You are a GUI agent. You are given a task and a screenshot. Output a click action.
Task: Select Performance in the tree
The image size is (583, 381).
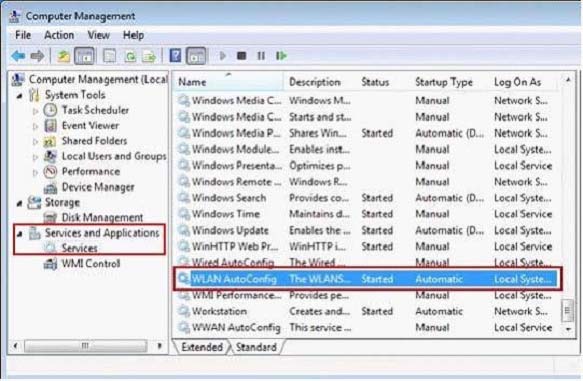pos(91,171)
